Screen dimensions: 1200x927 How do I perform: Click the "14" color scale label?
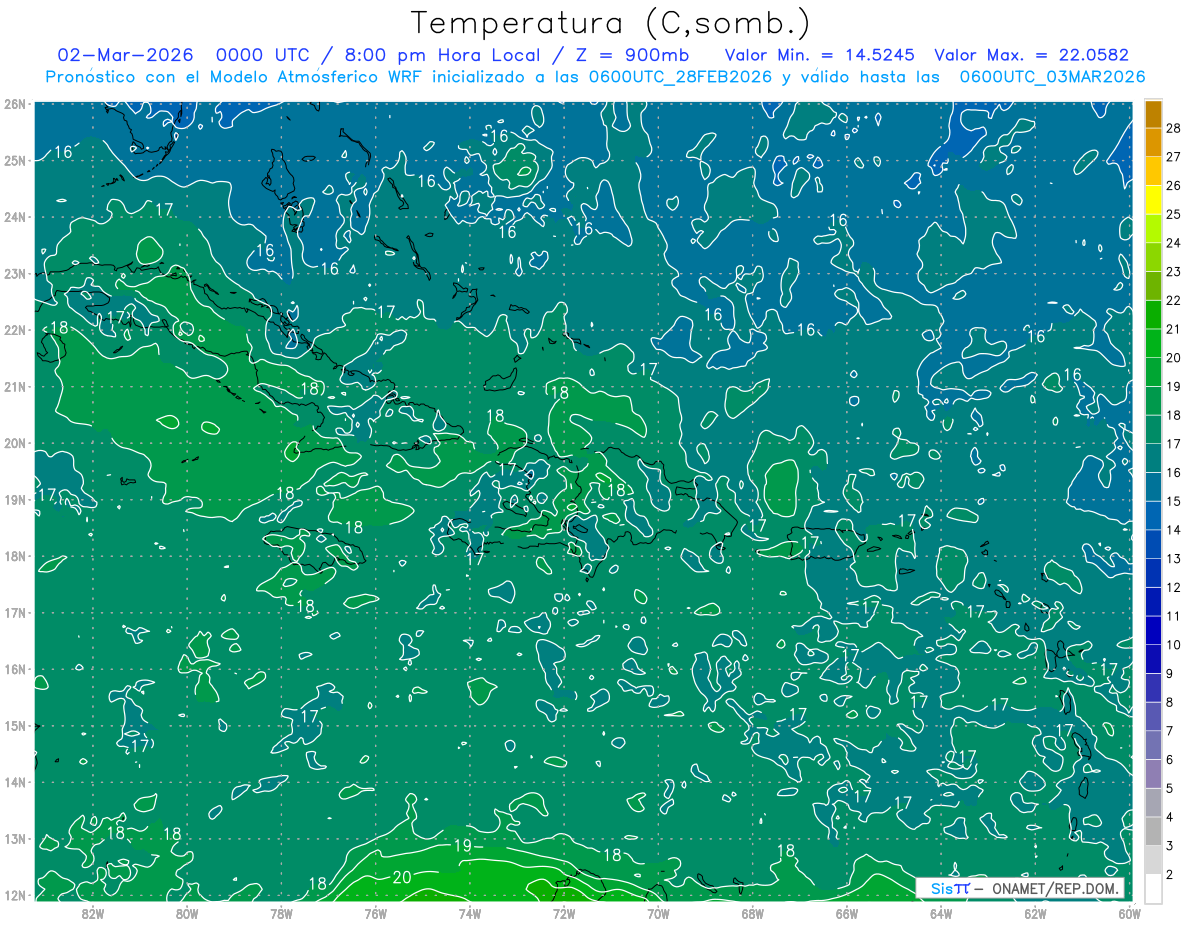coord(1174,530)
